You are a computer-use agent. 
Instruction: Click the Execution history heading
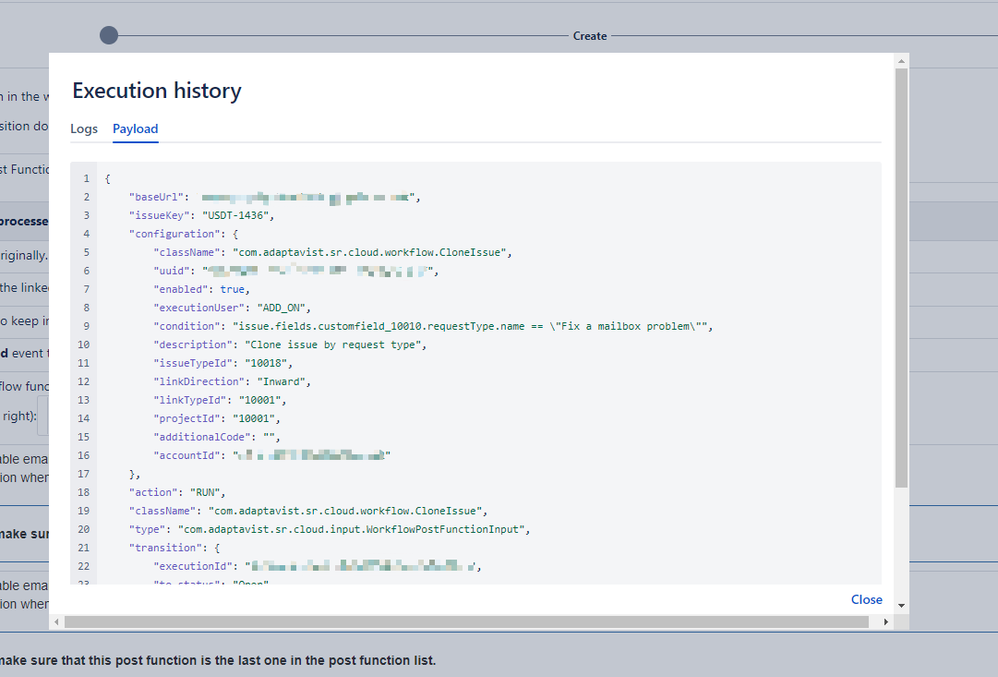(x=157, y=90)
